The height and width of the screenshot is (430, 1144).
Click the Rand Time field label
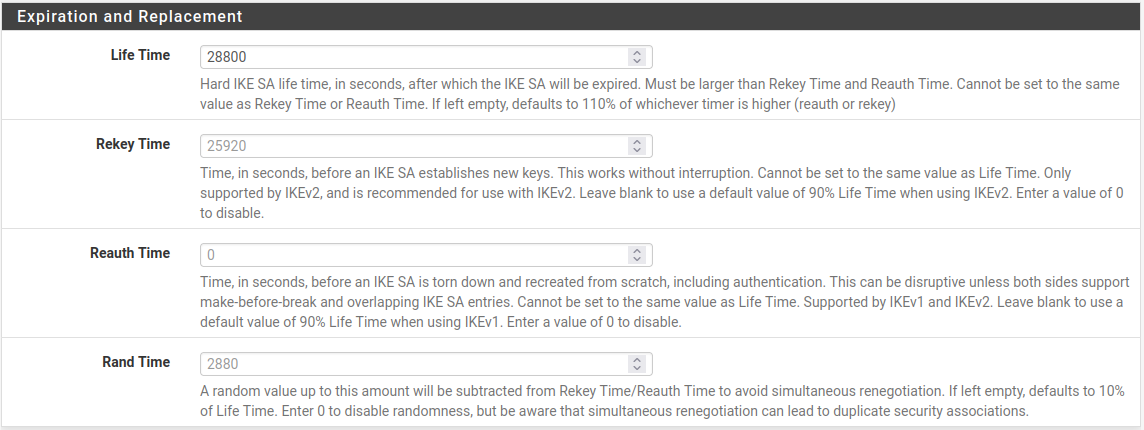point(136,362)
